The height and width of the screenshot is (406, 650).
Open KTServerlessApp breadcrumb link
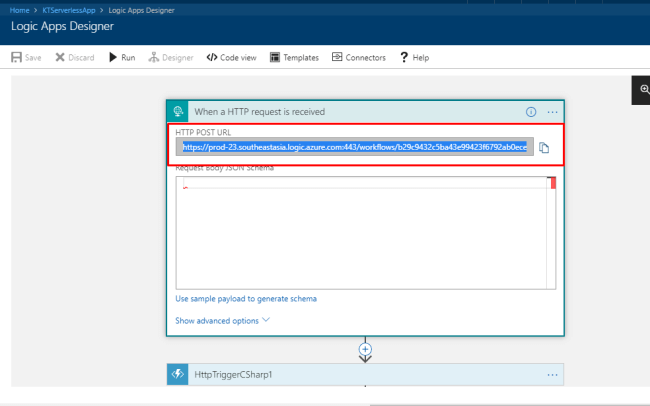pos(69,10)
